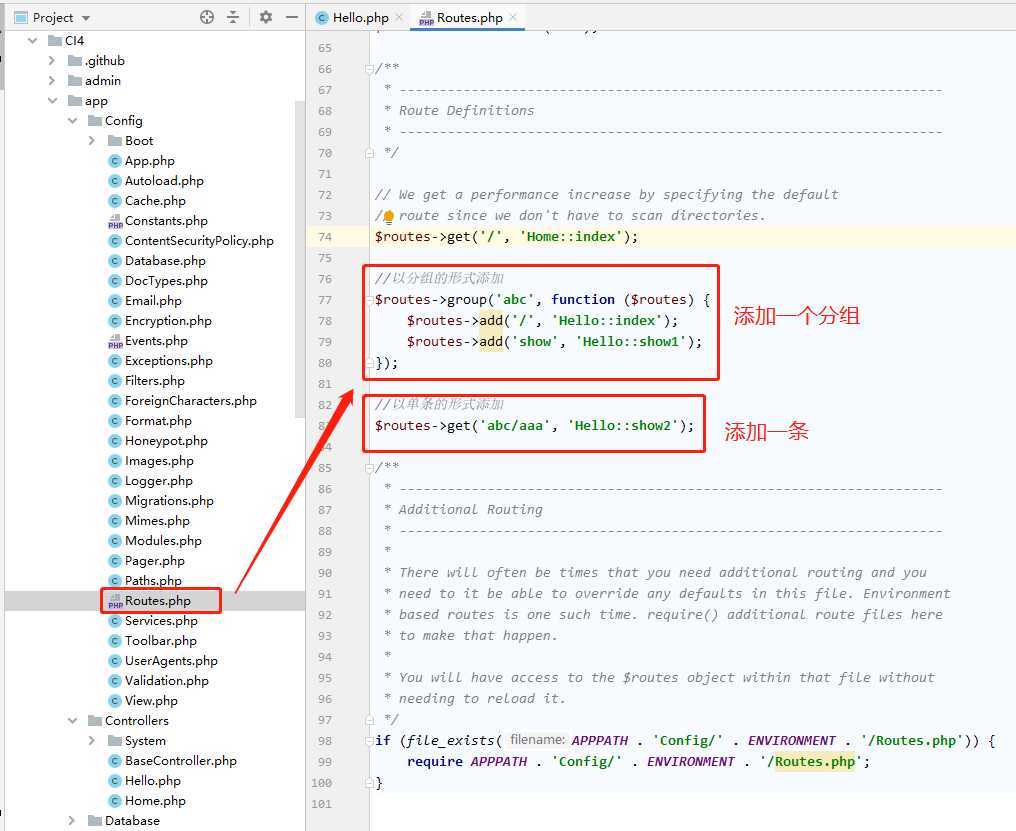Screen dimensions: 1016x831
Task: Collapse the CI4 root folder
Action: [32, 41]
